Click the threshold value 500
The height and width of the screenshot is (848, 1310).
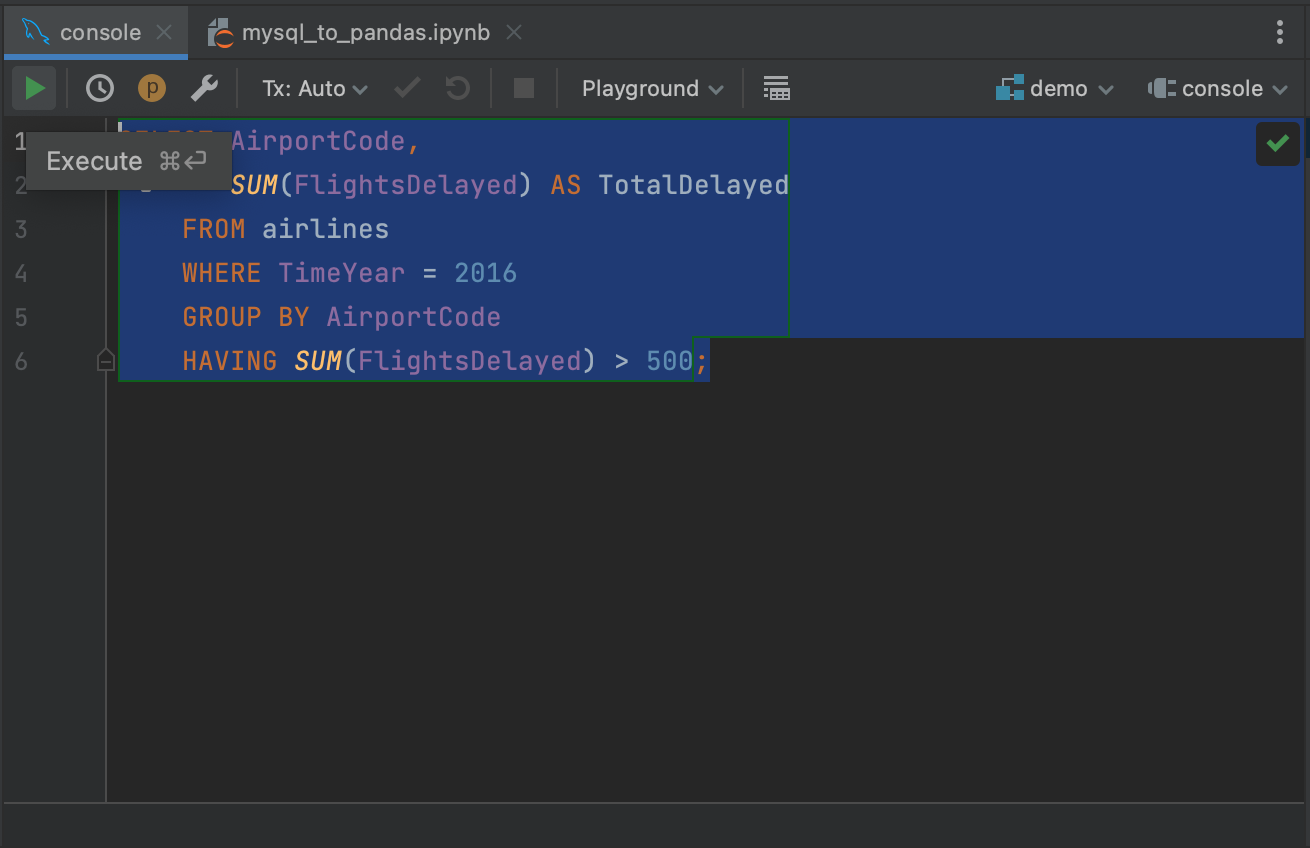point(670,361)
